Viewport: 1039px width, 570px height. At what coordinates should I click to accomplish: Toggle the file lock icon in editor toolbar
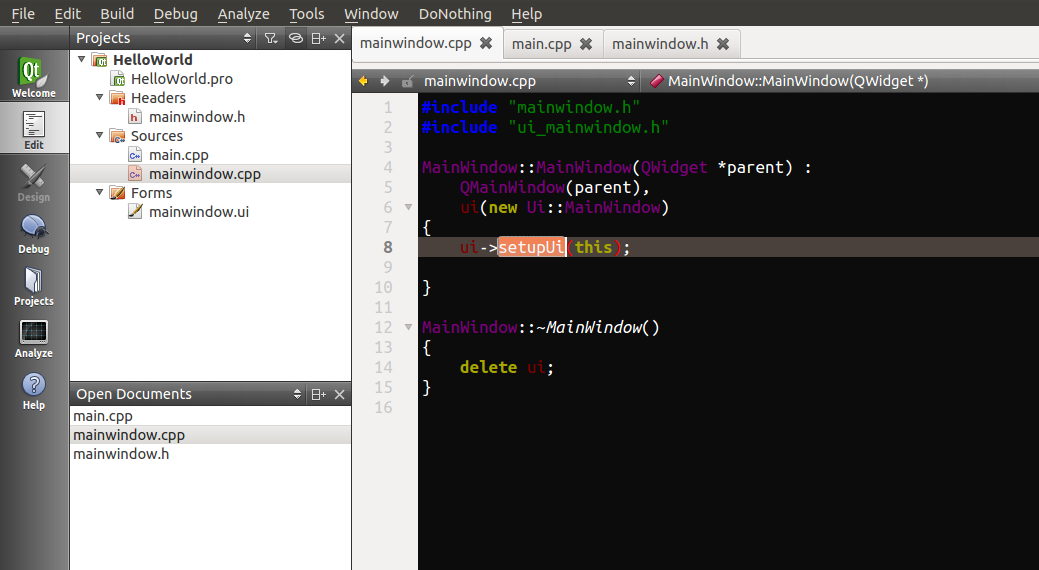pos(407,81)
